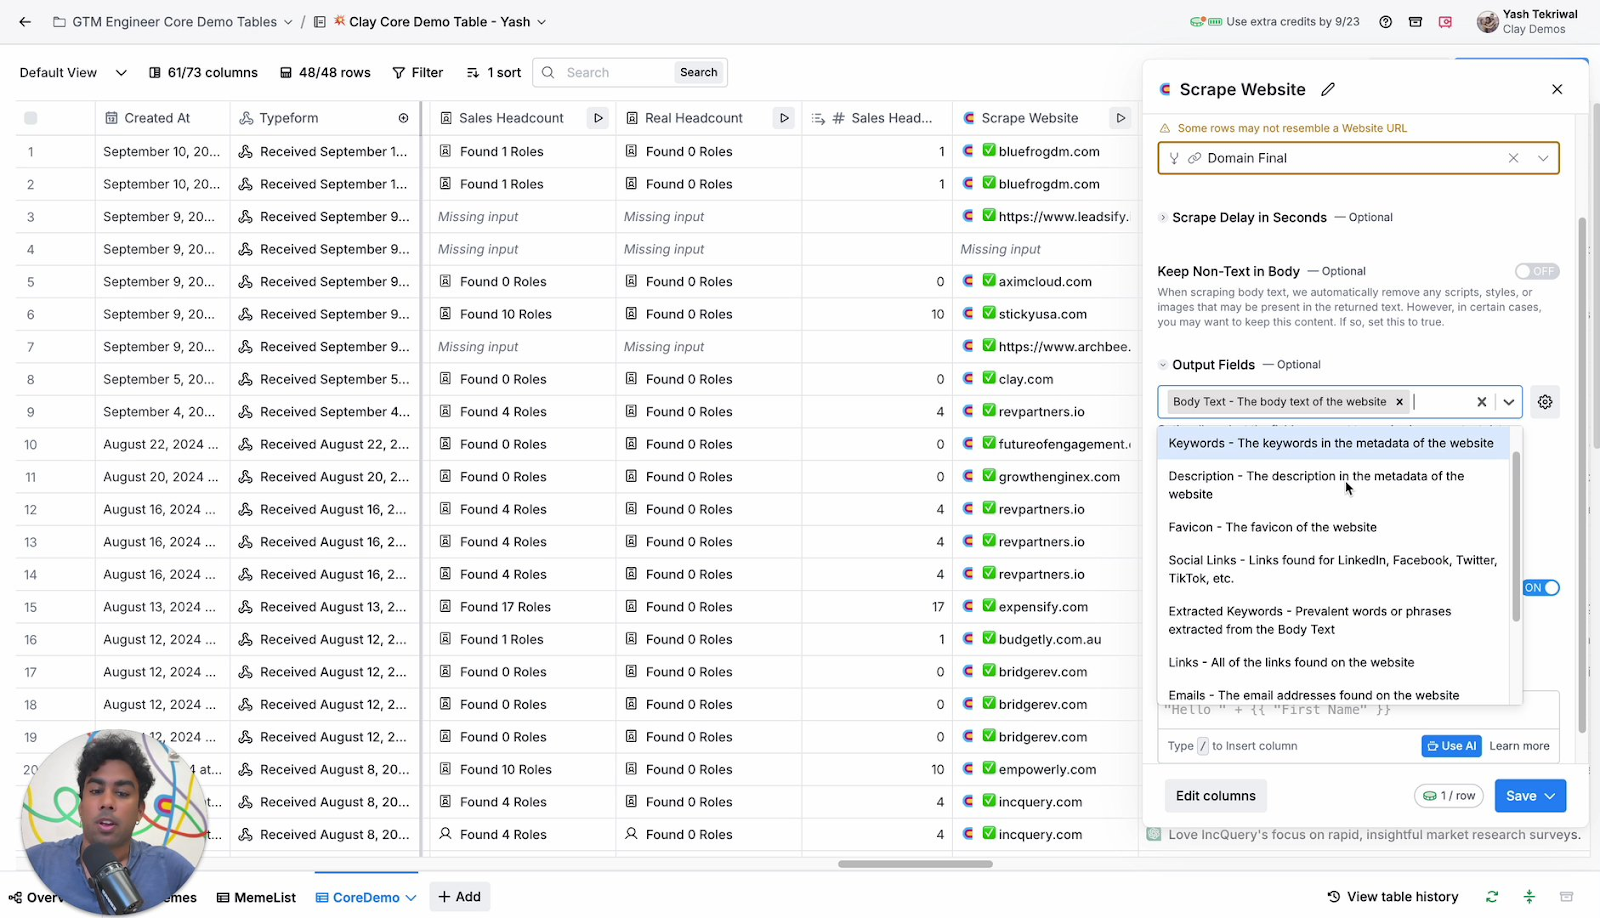Click the horizontal table scrollbar

tap(915, 864)
